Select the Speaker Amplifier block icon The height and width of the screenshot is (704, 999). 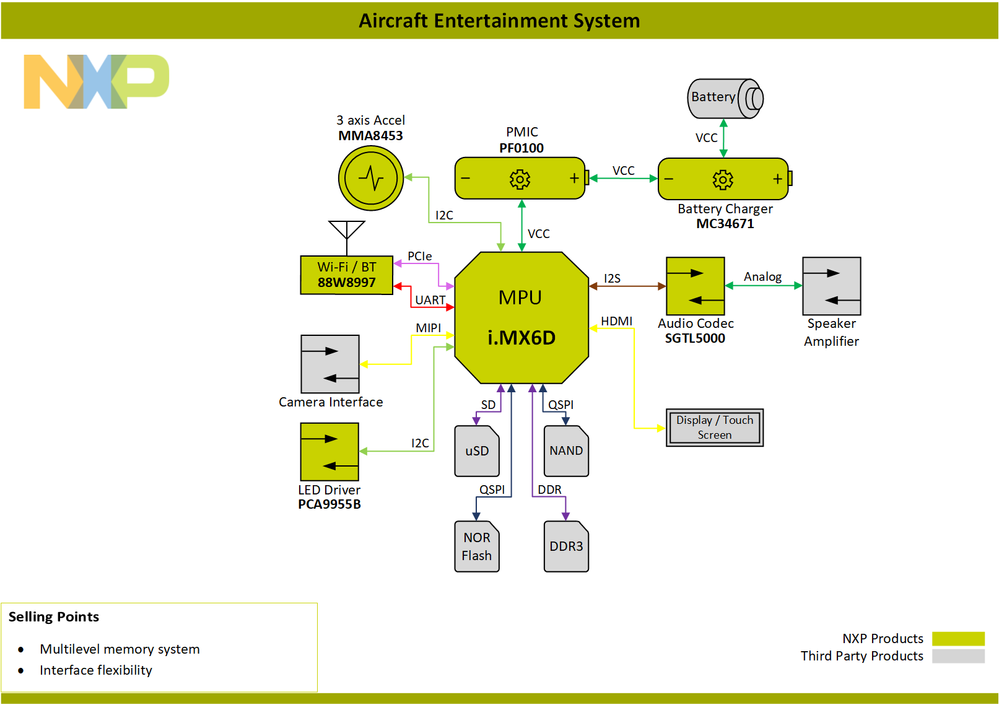(x=831, y=286)
